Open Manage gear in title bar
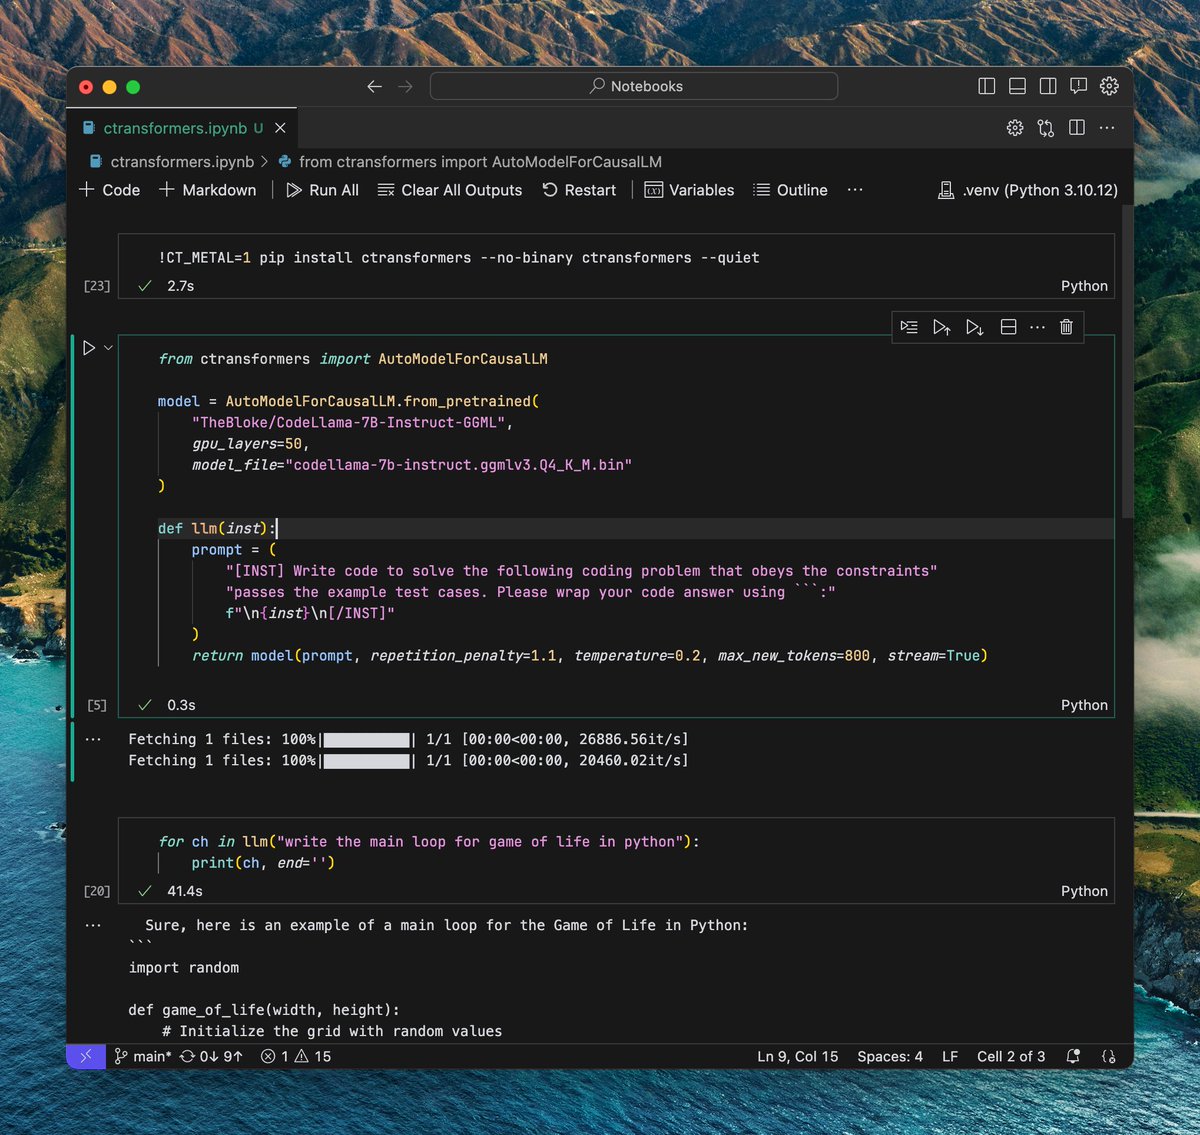The image size is (1200, 1135). tap(1109, 86)
